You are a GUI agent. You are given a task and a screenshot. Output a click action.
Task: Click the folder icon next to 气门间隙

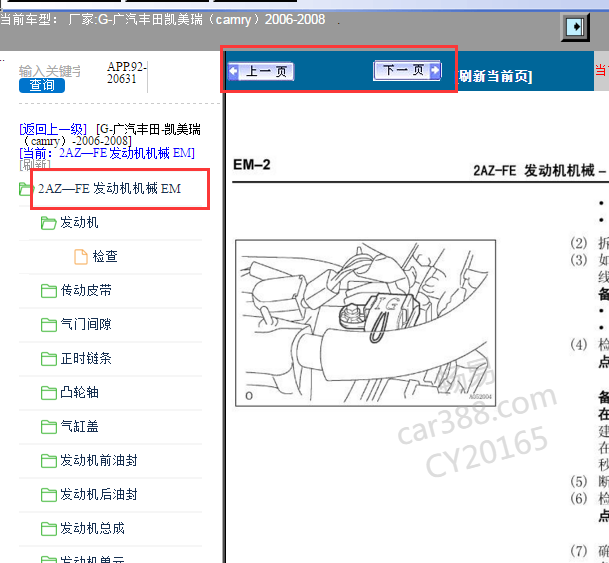point(49,325)
